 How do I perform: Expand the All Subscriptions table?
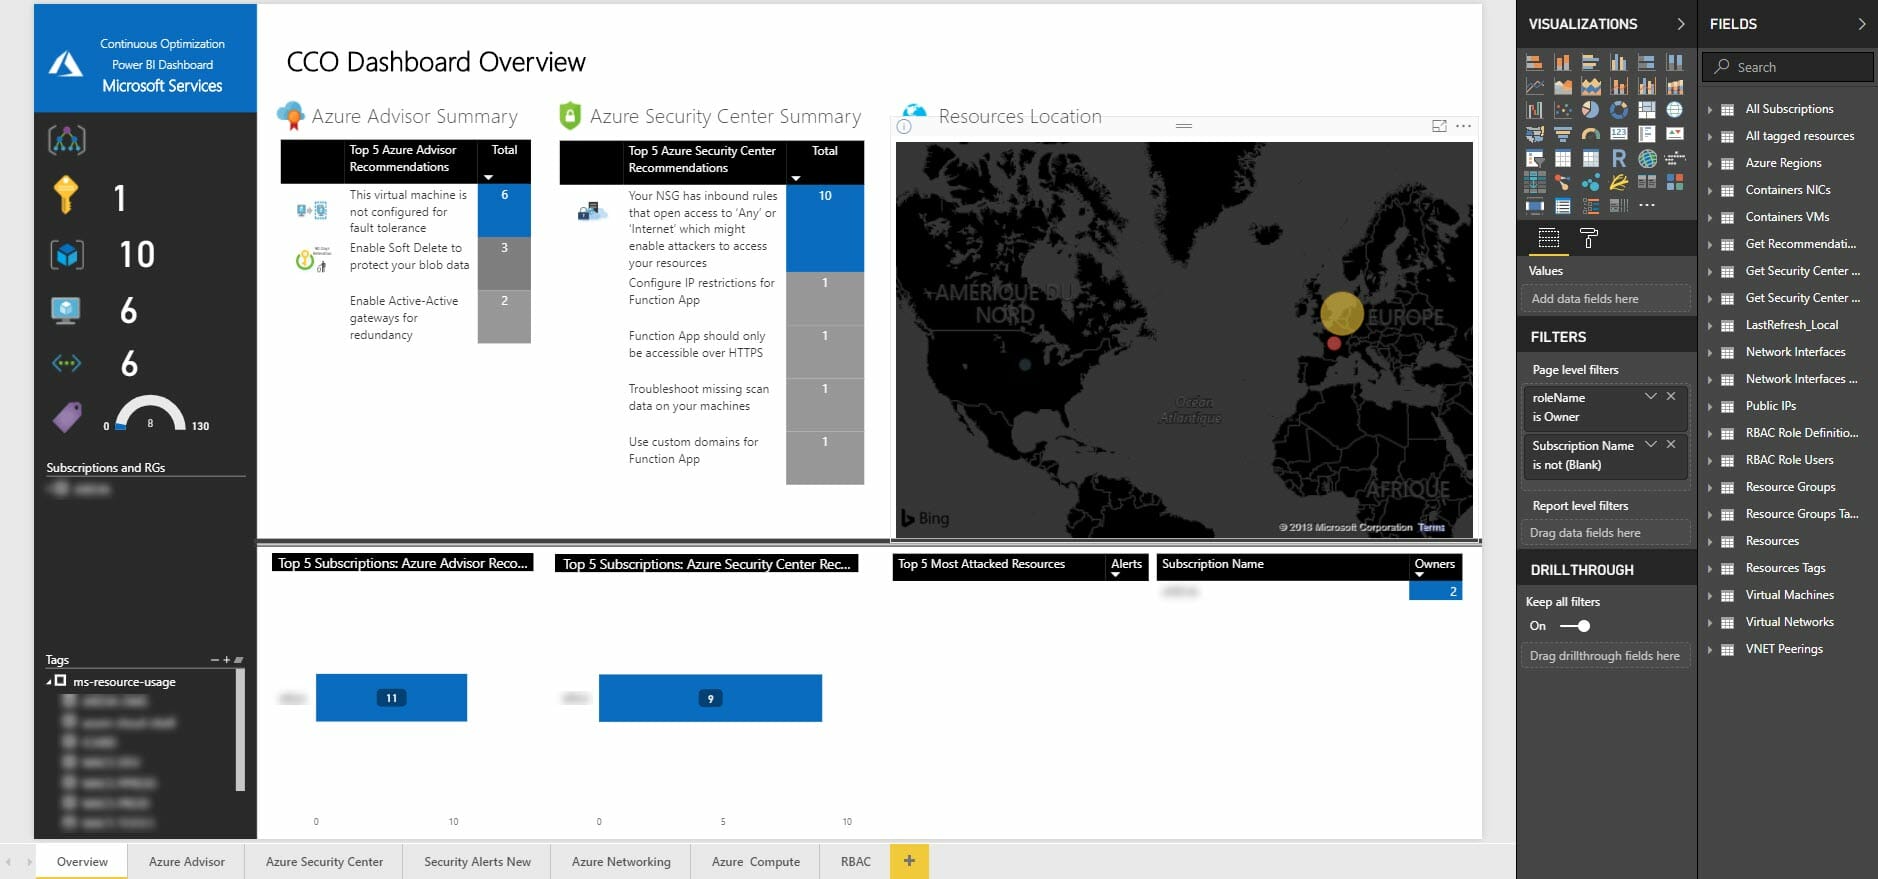pyautogui.click(x=1710, y=109)
